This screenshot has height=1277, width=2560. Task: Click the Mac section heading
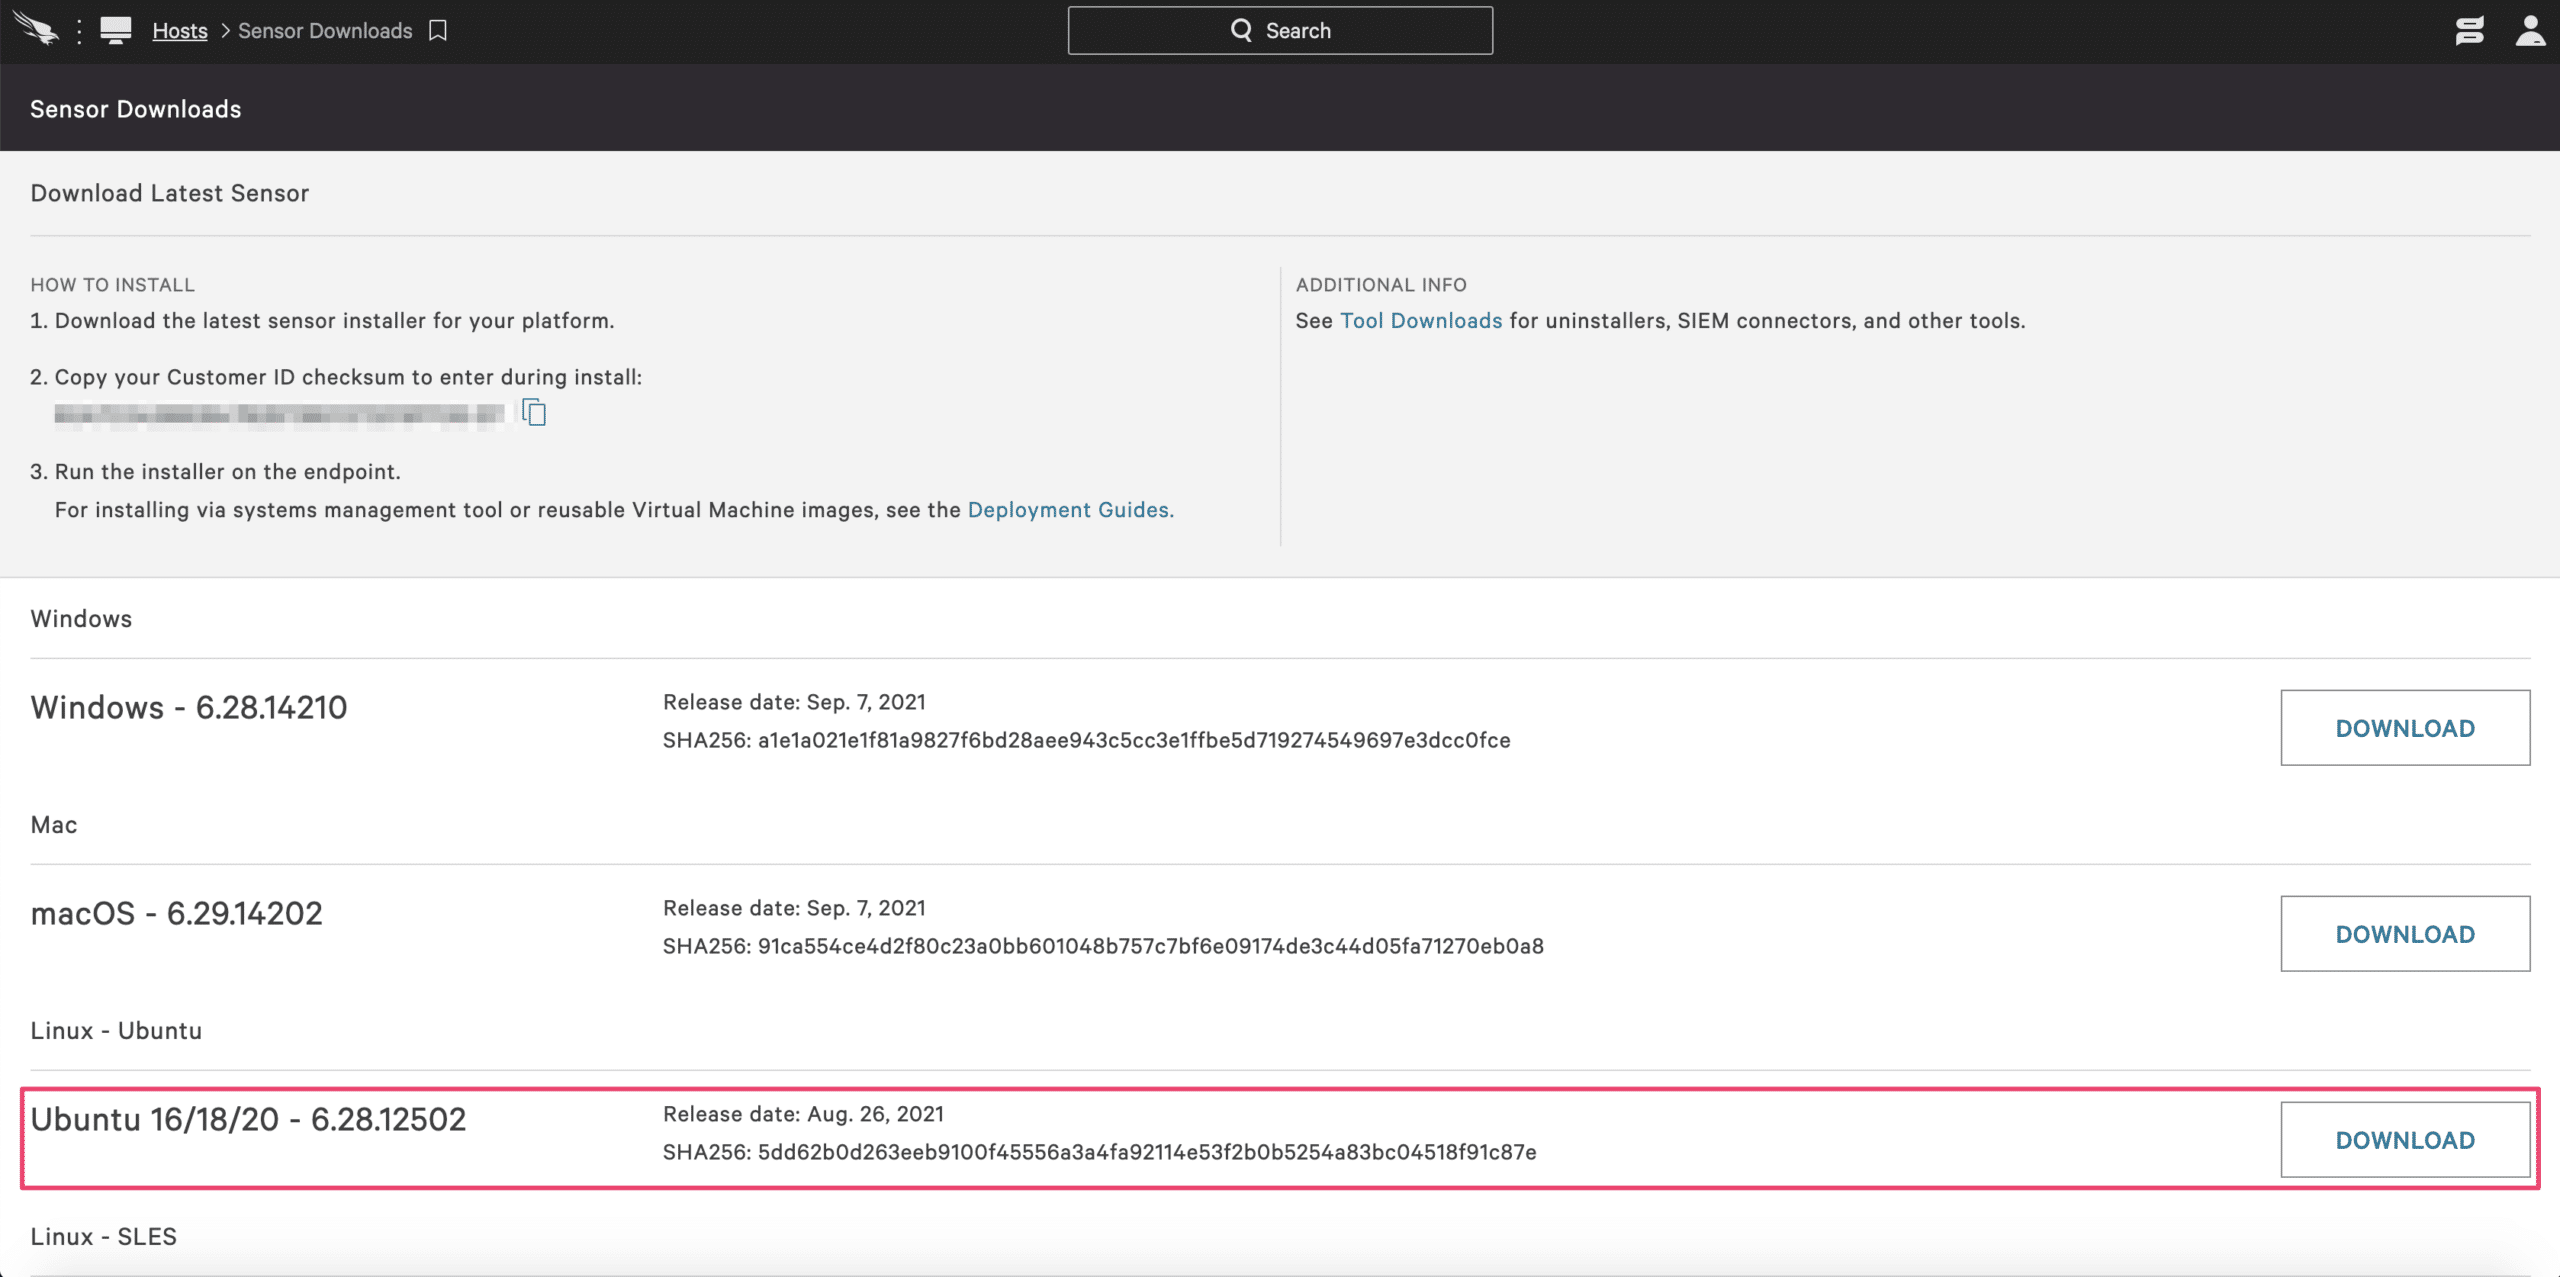54,824
